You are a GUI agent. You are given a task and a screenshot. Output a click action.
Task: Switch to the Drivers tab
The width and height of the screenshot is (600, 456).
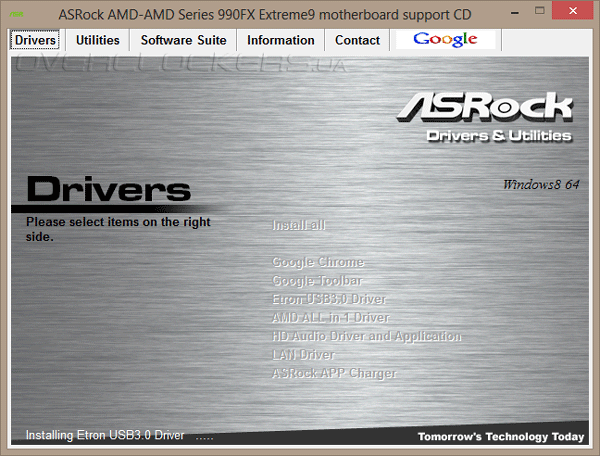[35, 40]
